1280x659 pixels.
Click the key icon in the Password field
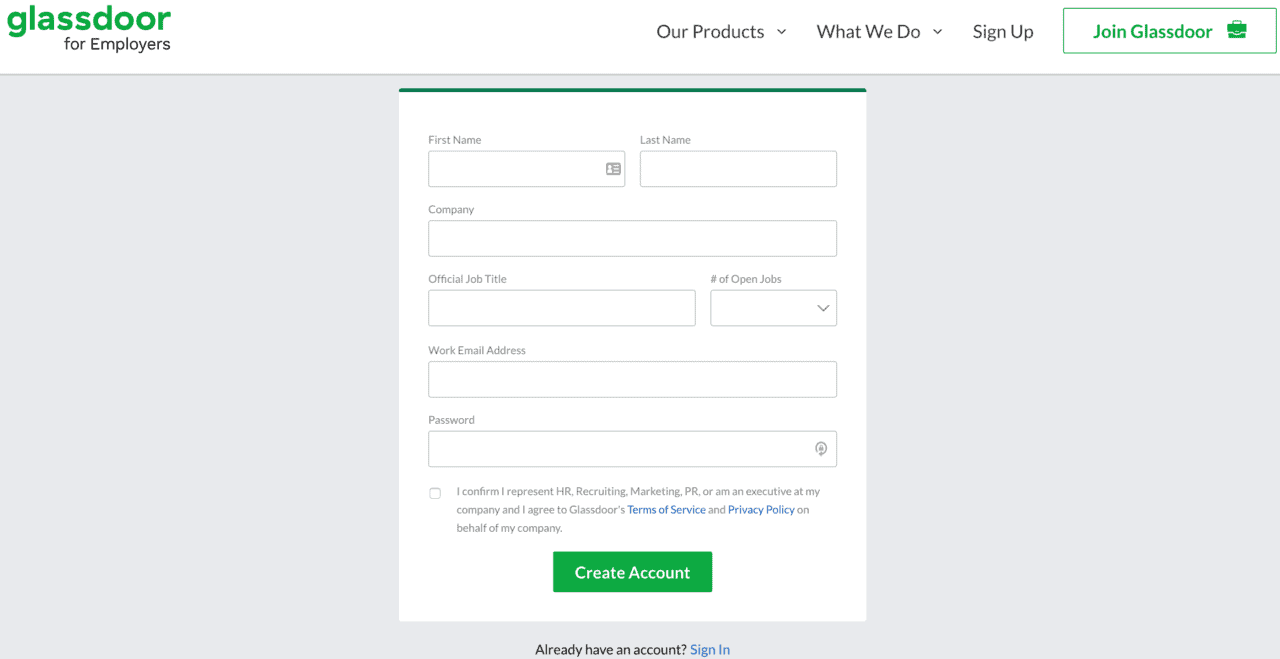tap(820, 449)
